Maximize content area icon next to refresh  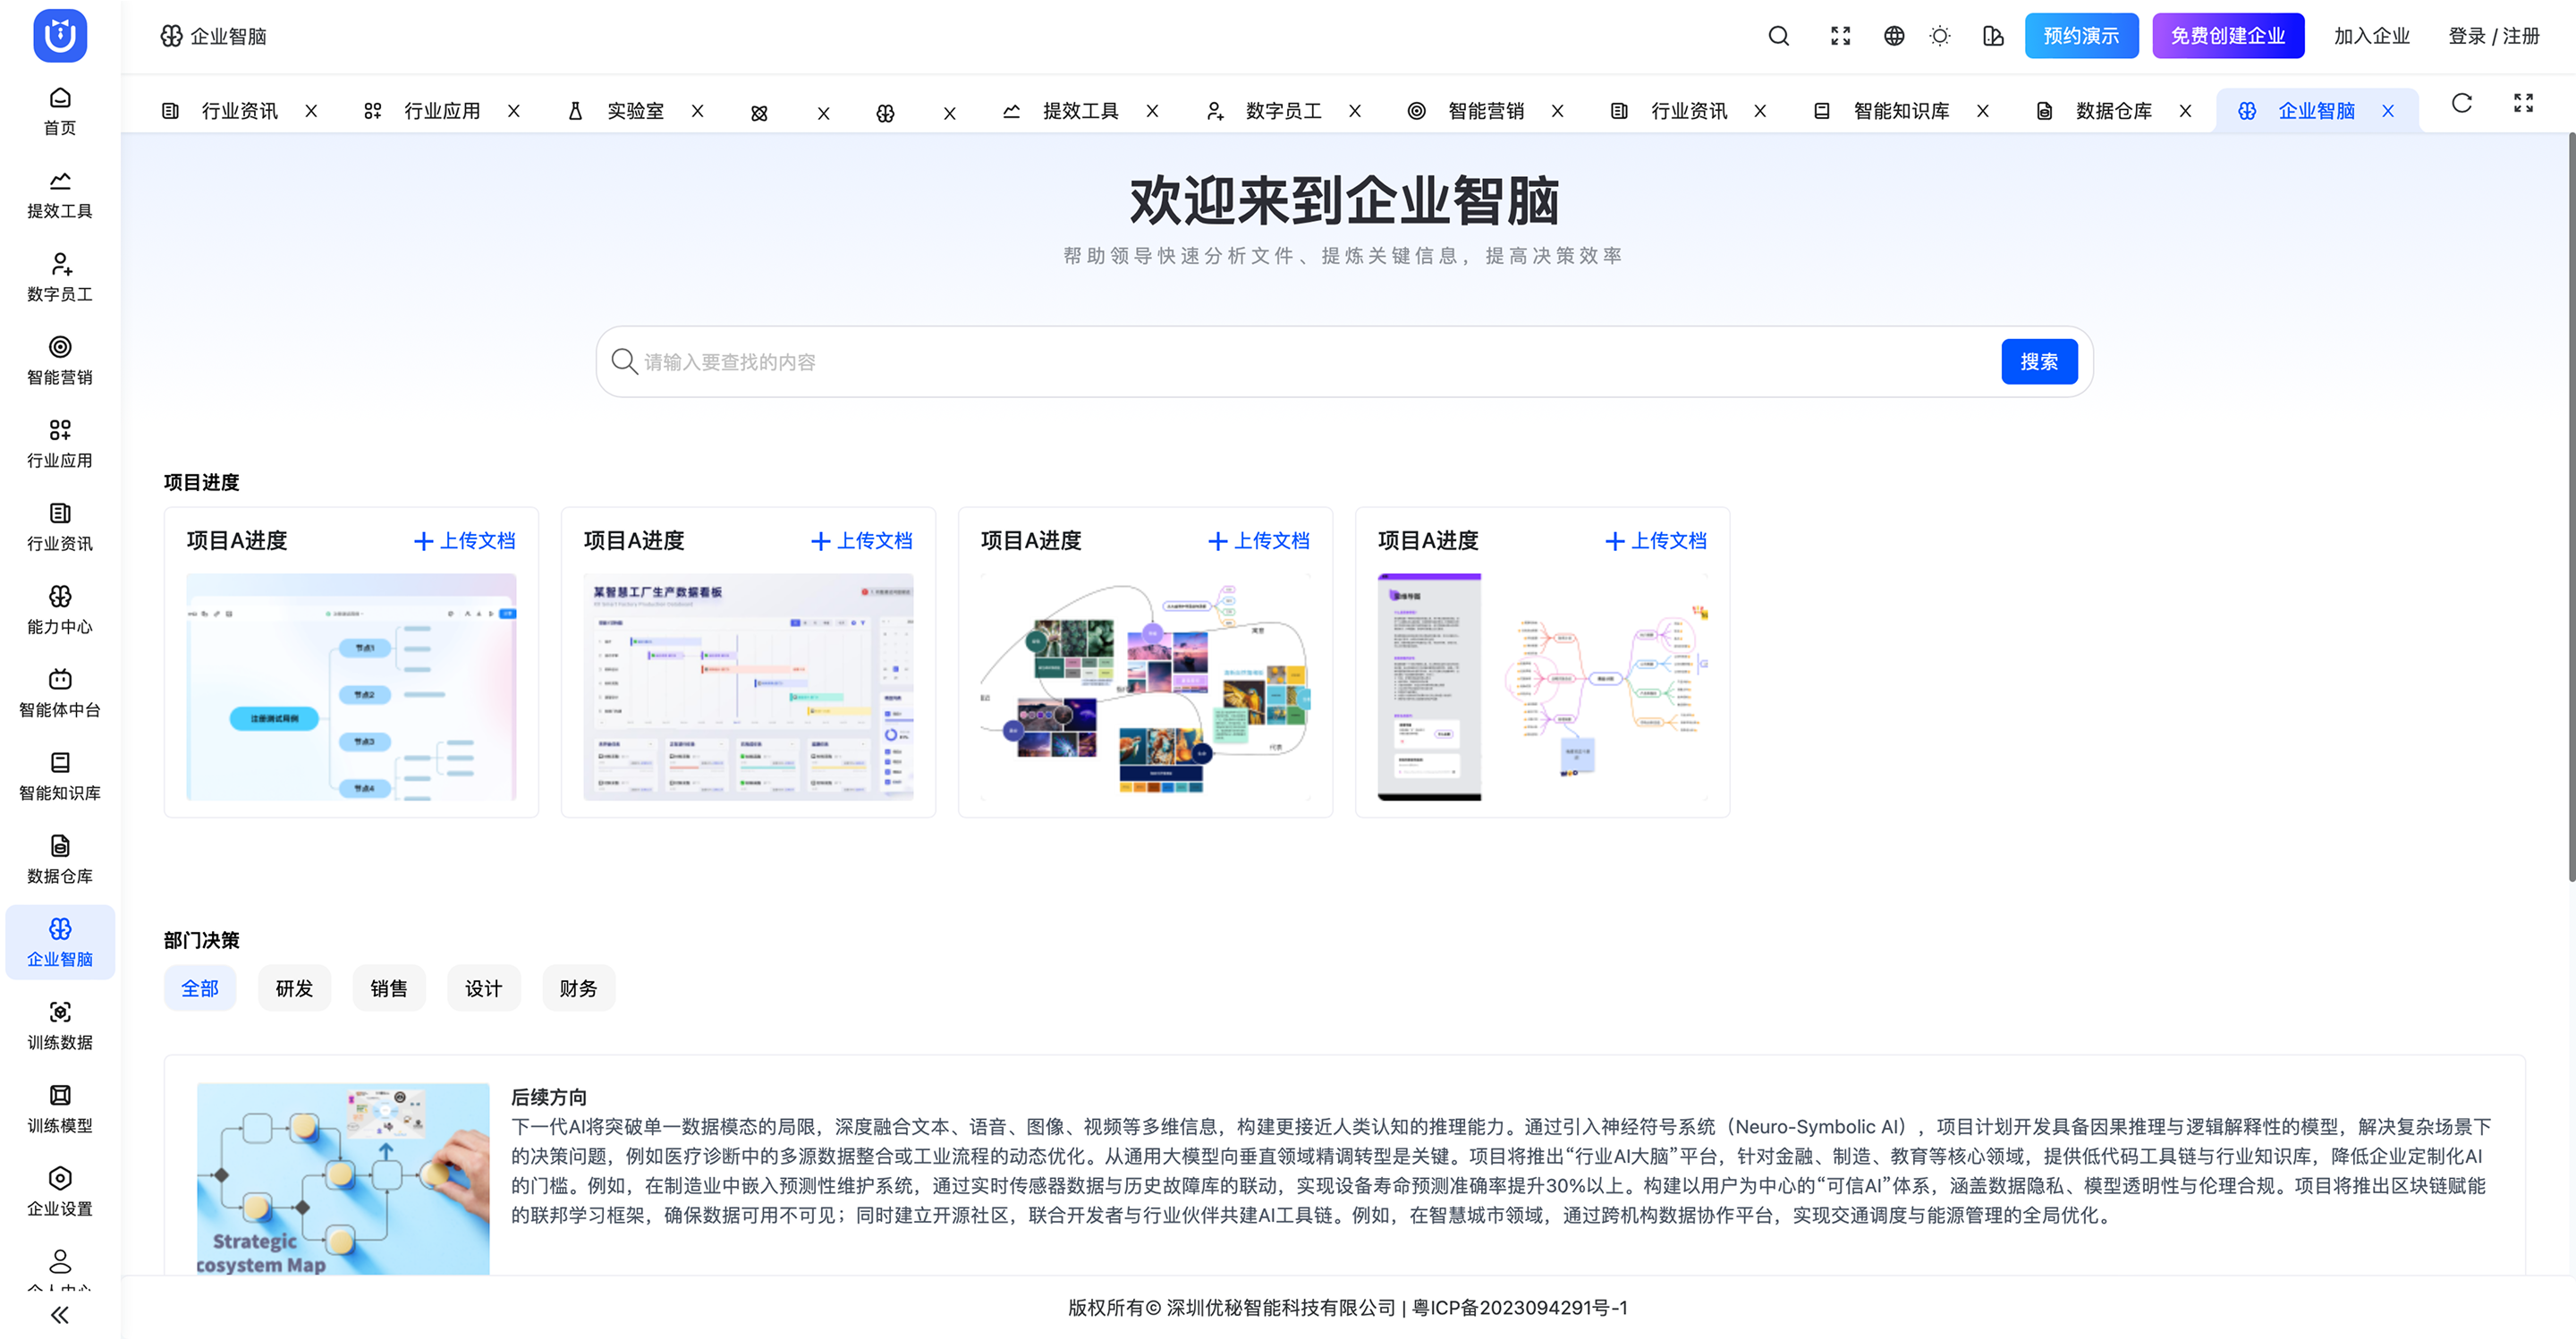[x=2523, y=103]
